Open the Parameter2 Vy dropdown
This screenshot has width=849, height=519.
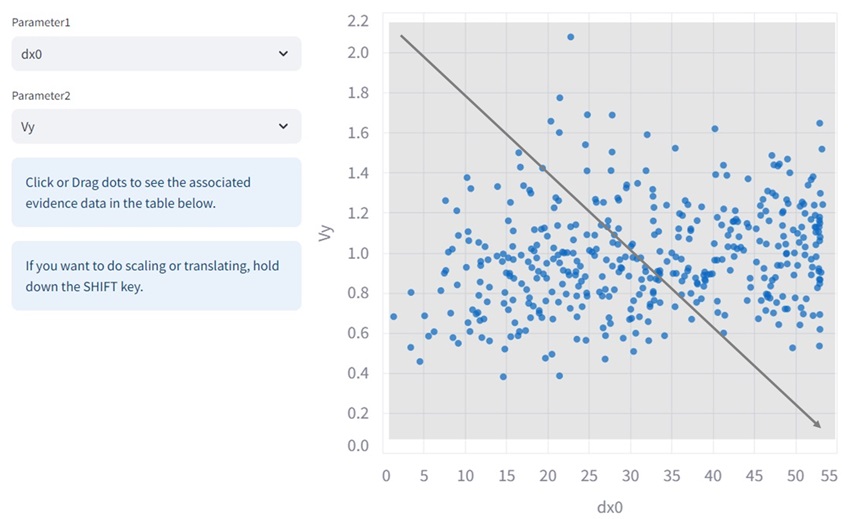155,127
